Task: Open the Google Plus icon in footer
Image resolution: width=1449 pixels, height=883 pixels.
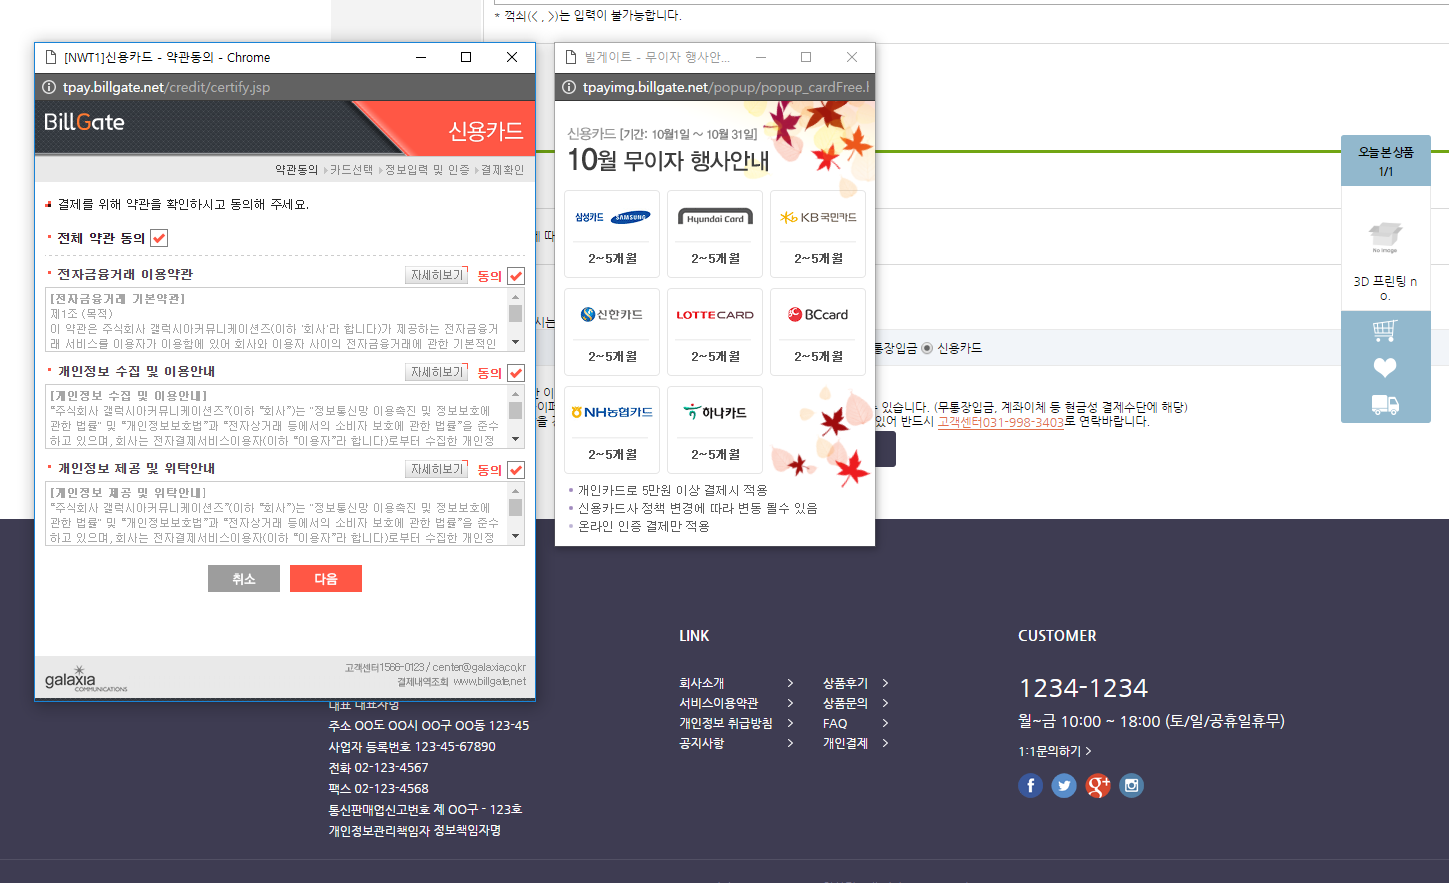Action: [1098, 786]
